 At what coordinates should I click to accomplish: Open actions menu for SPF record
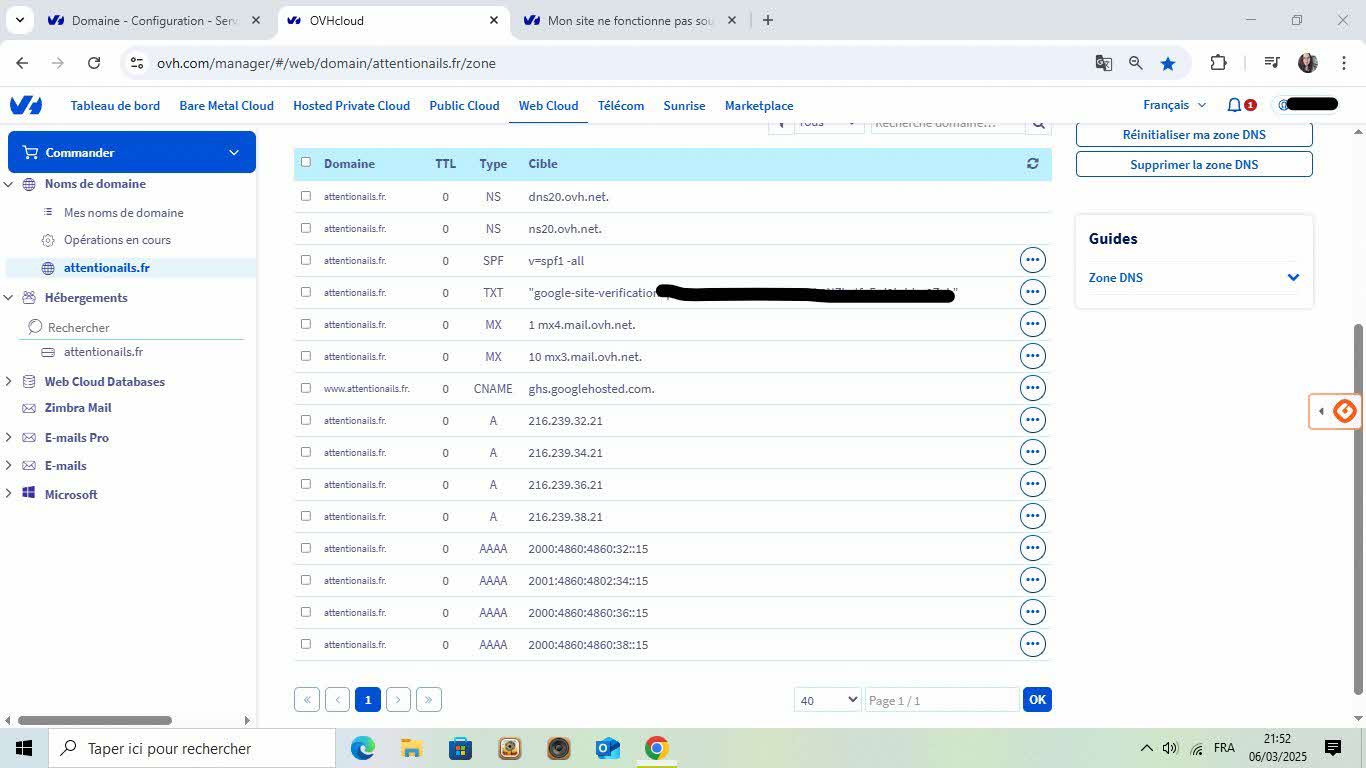[x=1032, y=260]
